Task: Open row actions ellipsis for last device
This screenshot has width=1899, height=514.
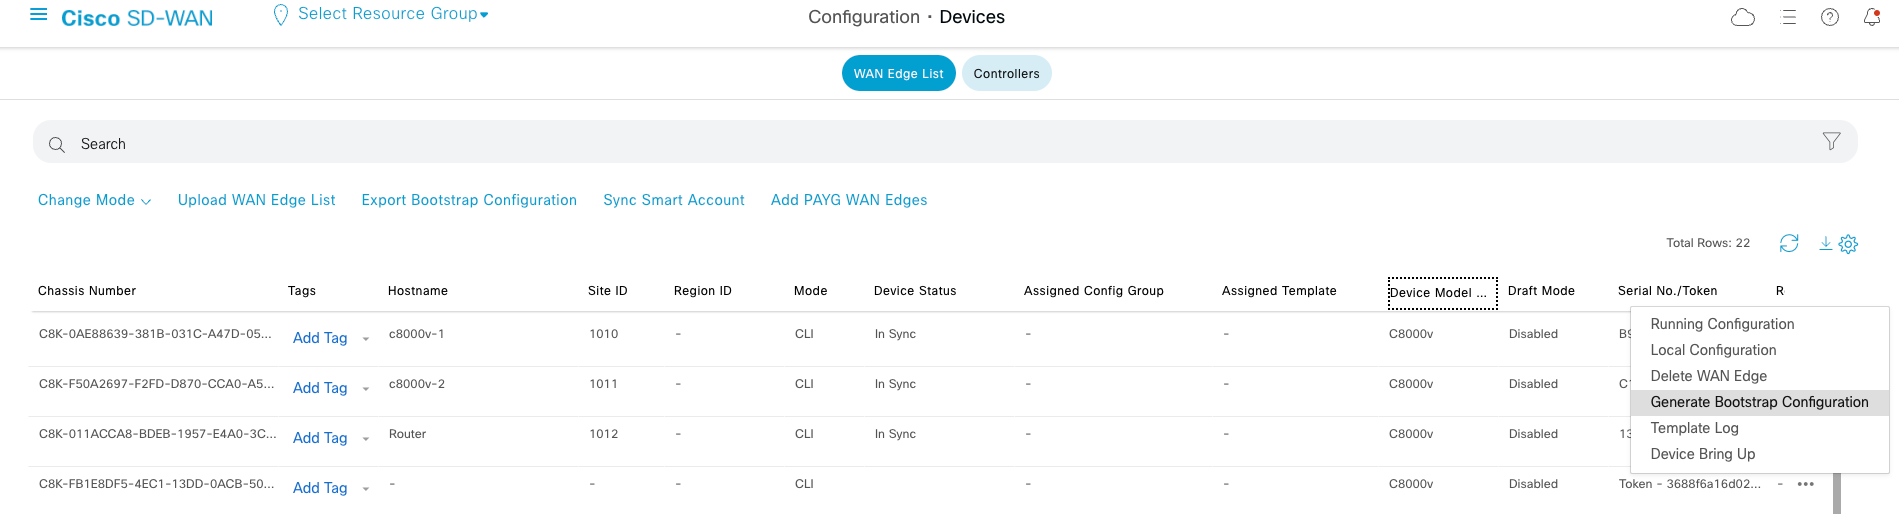Action: tap(1805, 484)
